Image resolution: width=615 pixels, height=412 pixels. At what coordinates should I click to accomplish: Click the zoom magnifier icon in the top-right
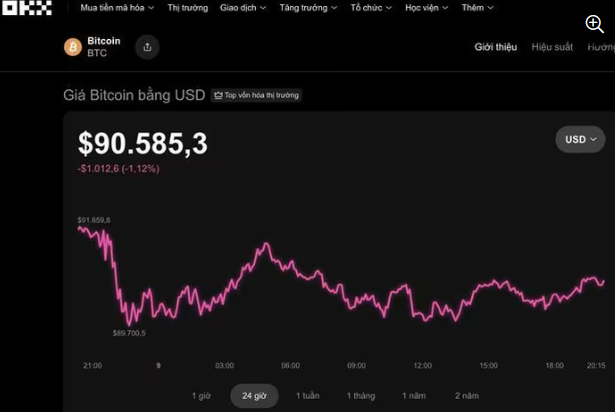[x=595, y=23]
